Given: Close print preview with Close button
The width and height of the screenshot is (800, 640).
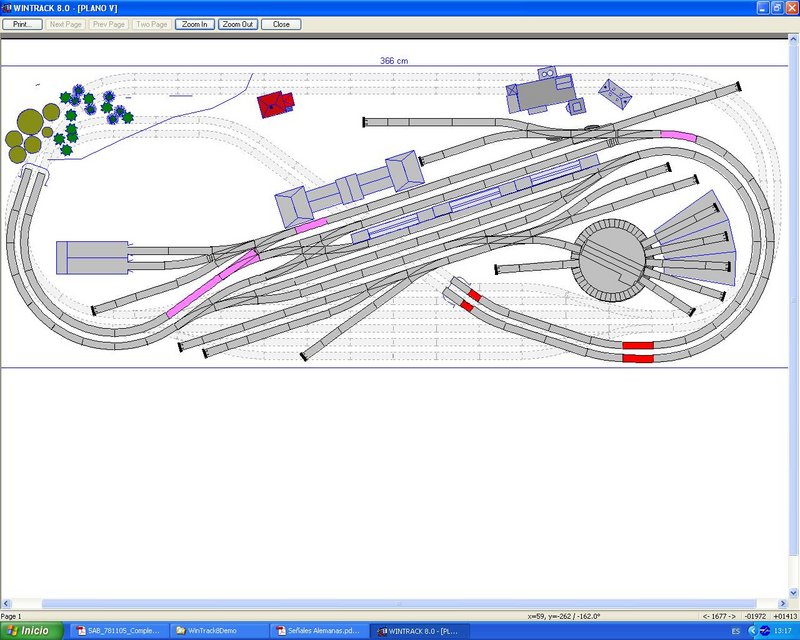Looking at the screenshot, I should [281, 24].
